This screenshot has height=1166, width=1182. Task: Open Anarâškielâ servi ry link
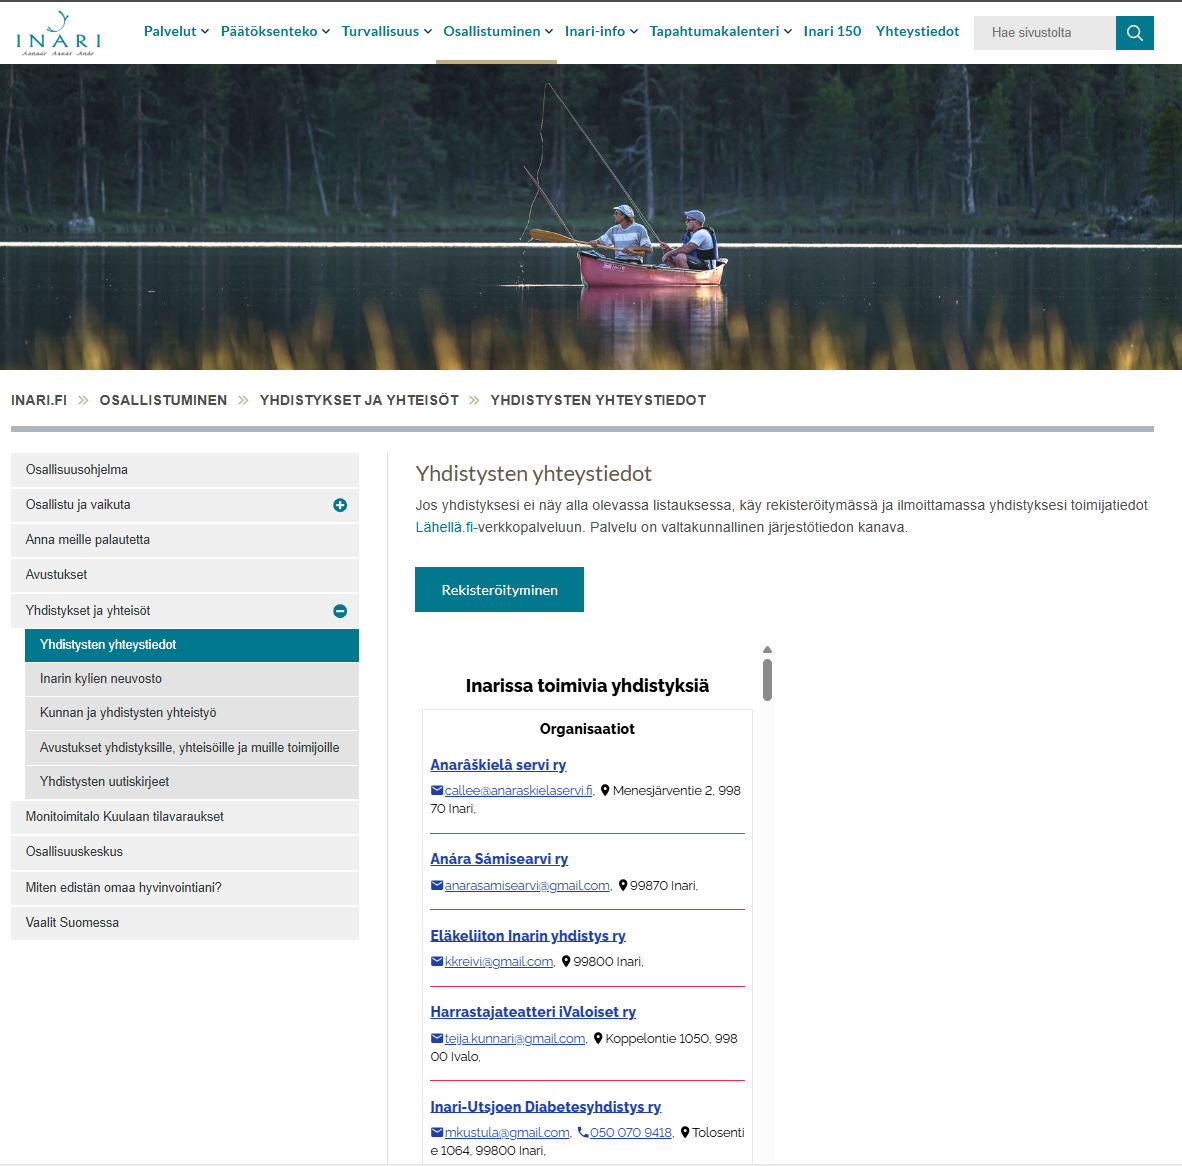(498, 765)
